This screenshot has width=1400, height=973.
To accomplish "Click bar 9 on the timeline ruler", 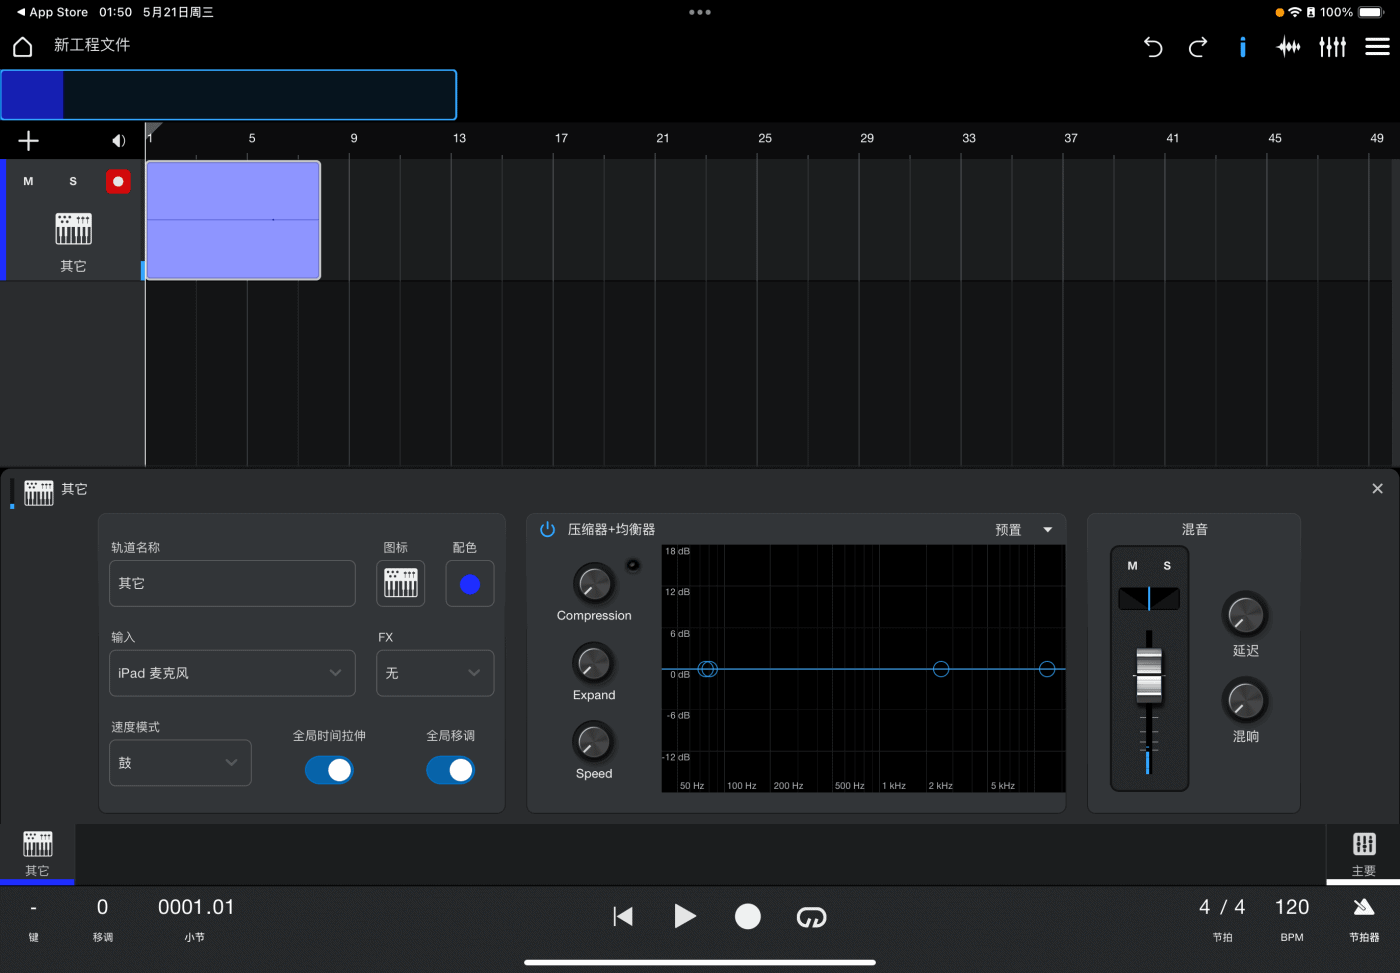I will [x=354, y=138].
